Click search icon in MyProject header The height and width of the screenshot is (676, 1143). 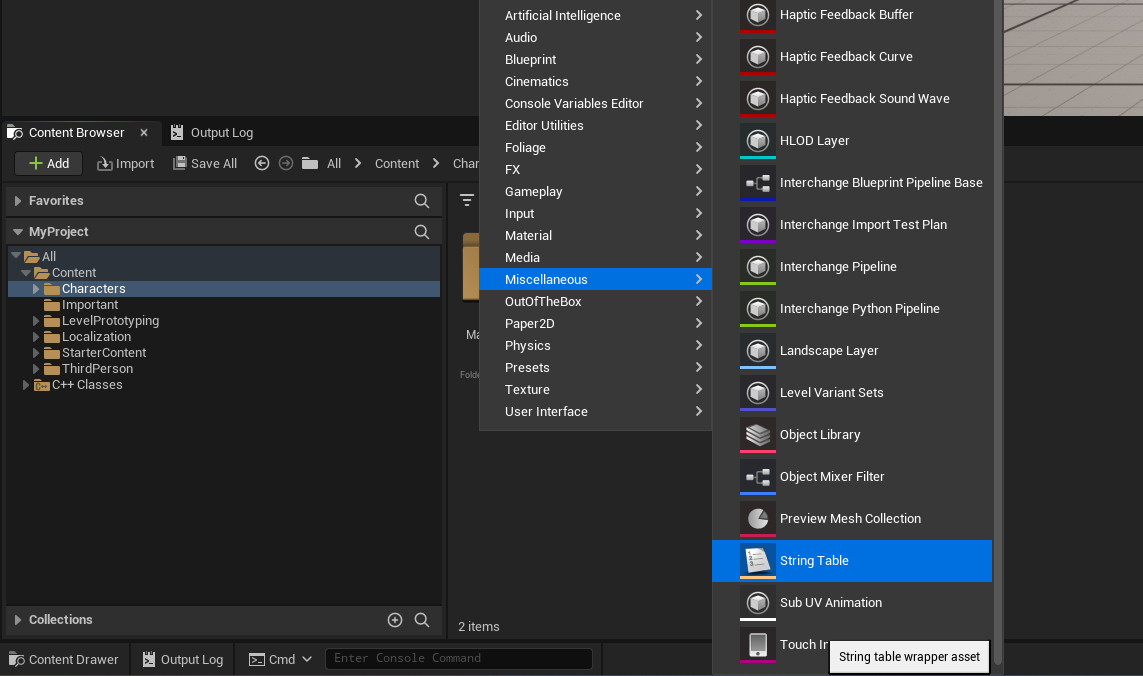(422, 232)
